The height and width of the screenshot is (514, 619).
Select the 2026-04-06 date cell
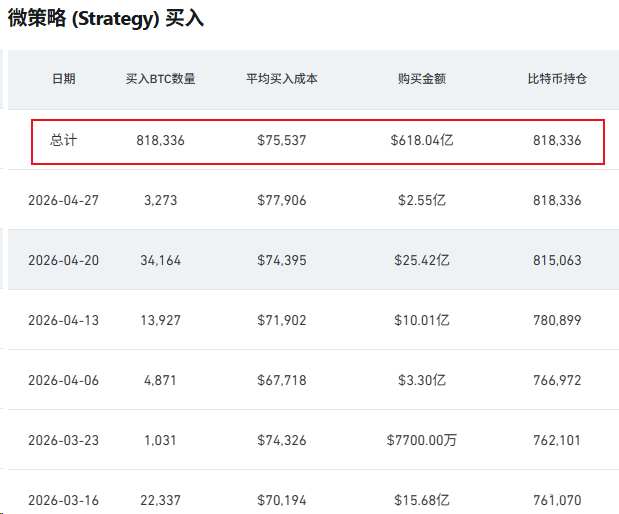(63, 381)
